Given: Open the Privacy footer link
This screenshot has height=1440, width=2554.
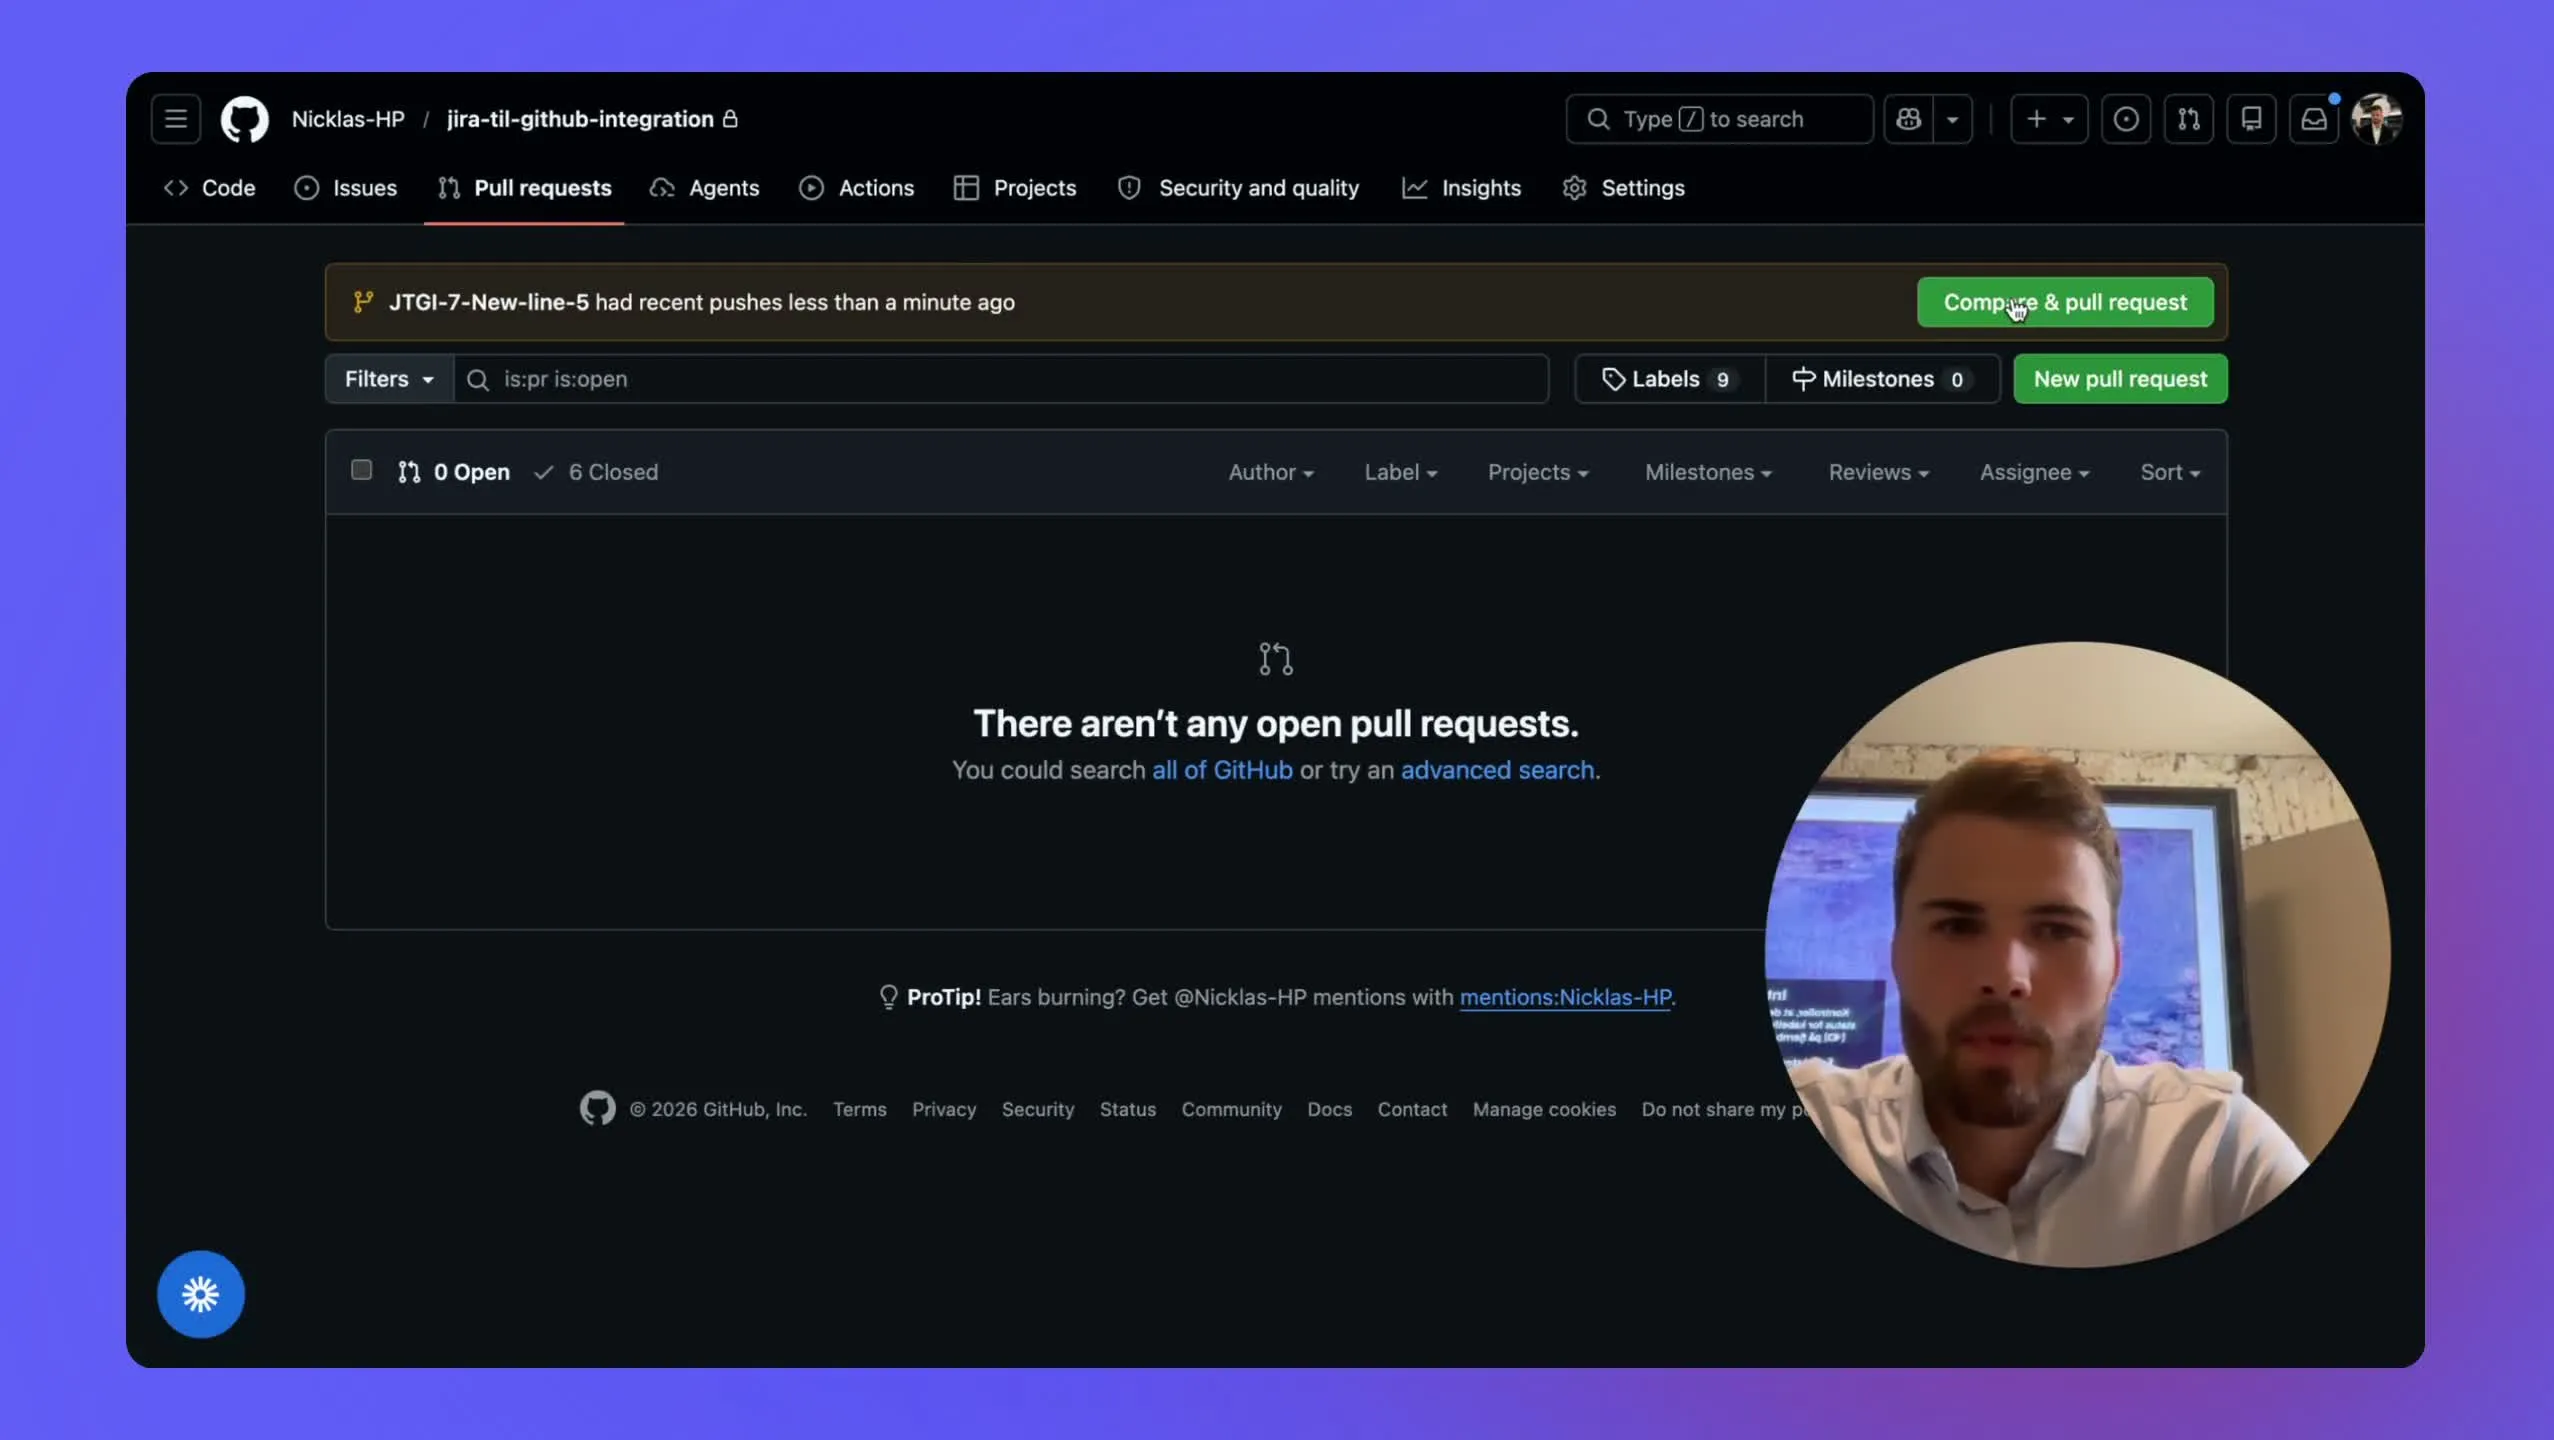Looking at the screenshot, I should pyautogui.click(x=944, y=1109).
